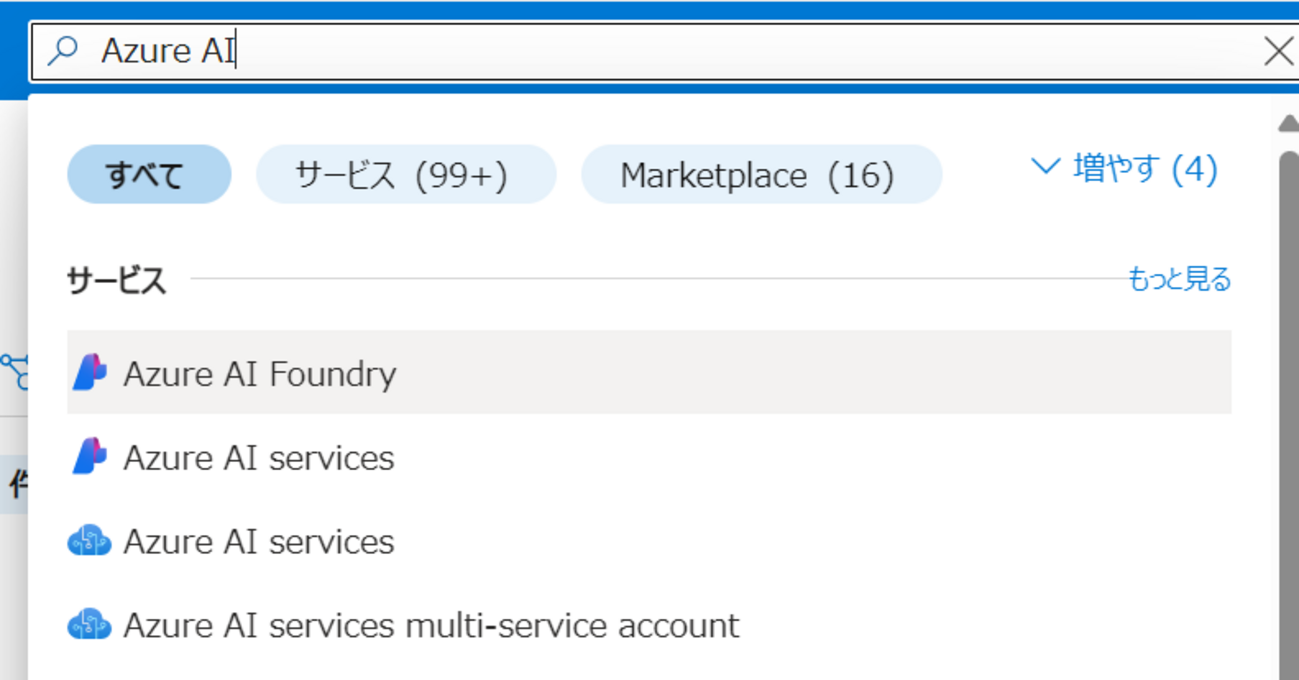The height and width of the screenshot is (680, 1299).
Task: Click the magnifier icon in the search box
Action: click(x=63, y=51)
